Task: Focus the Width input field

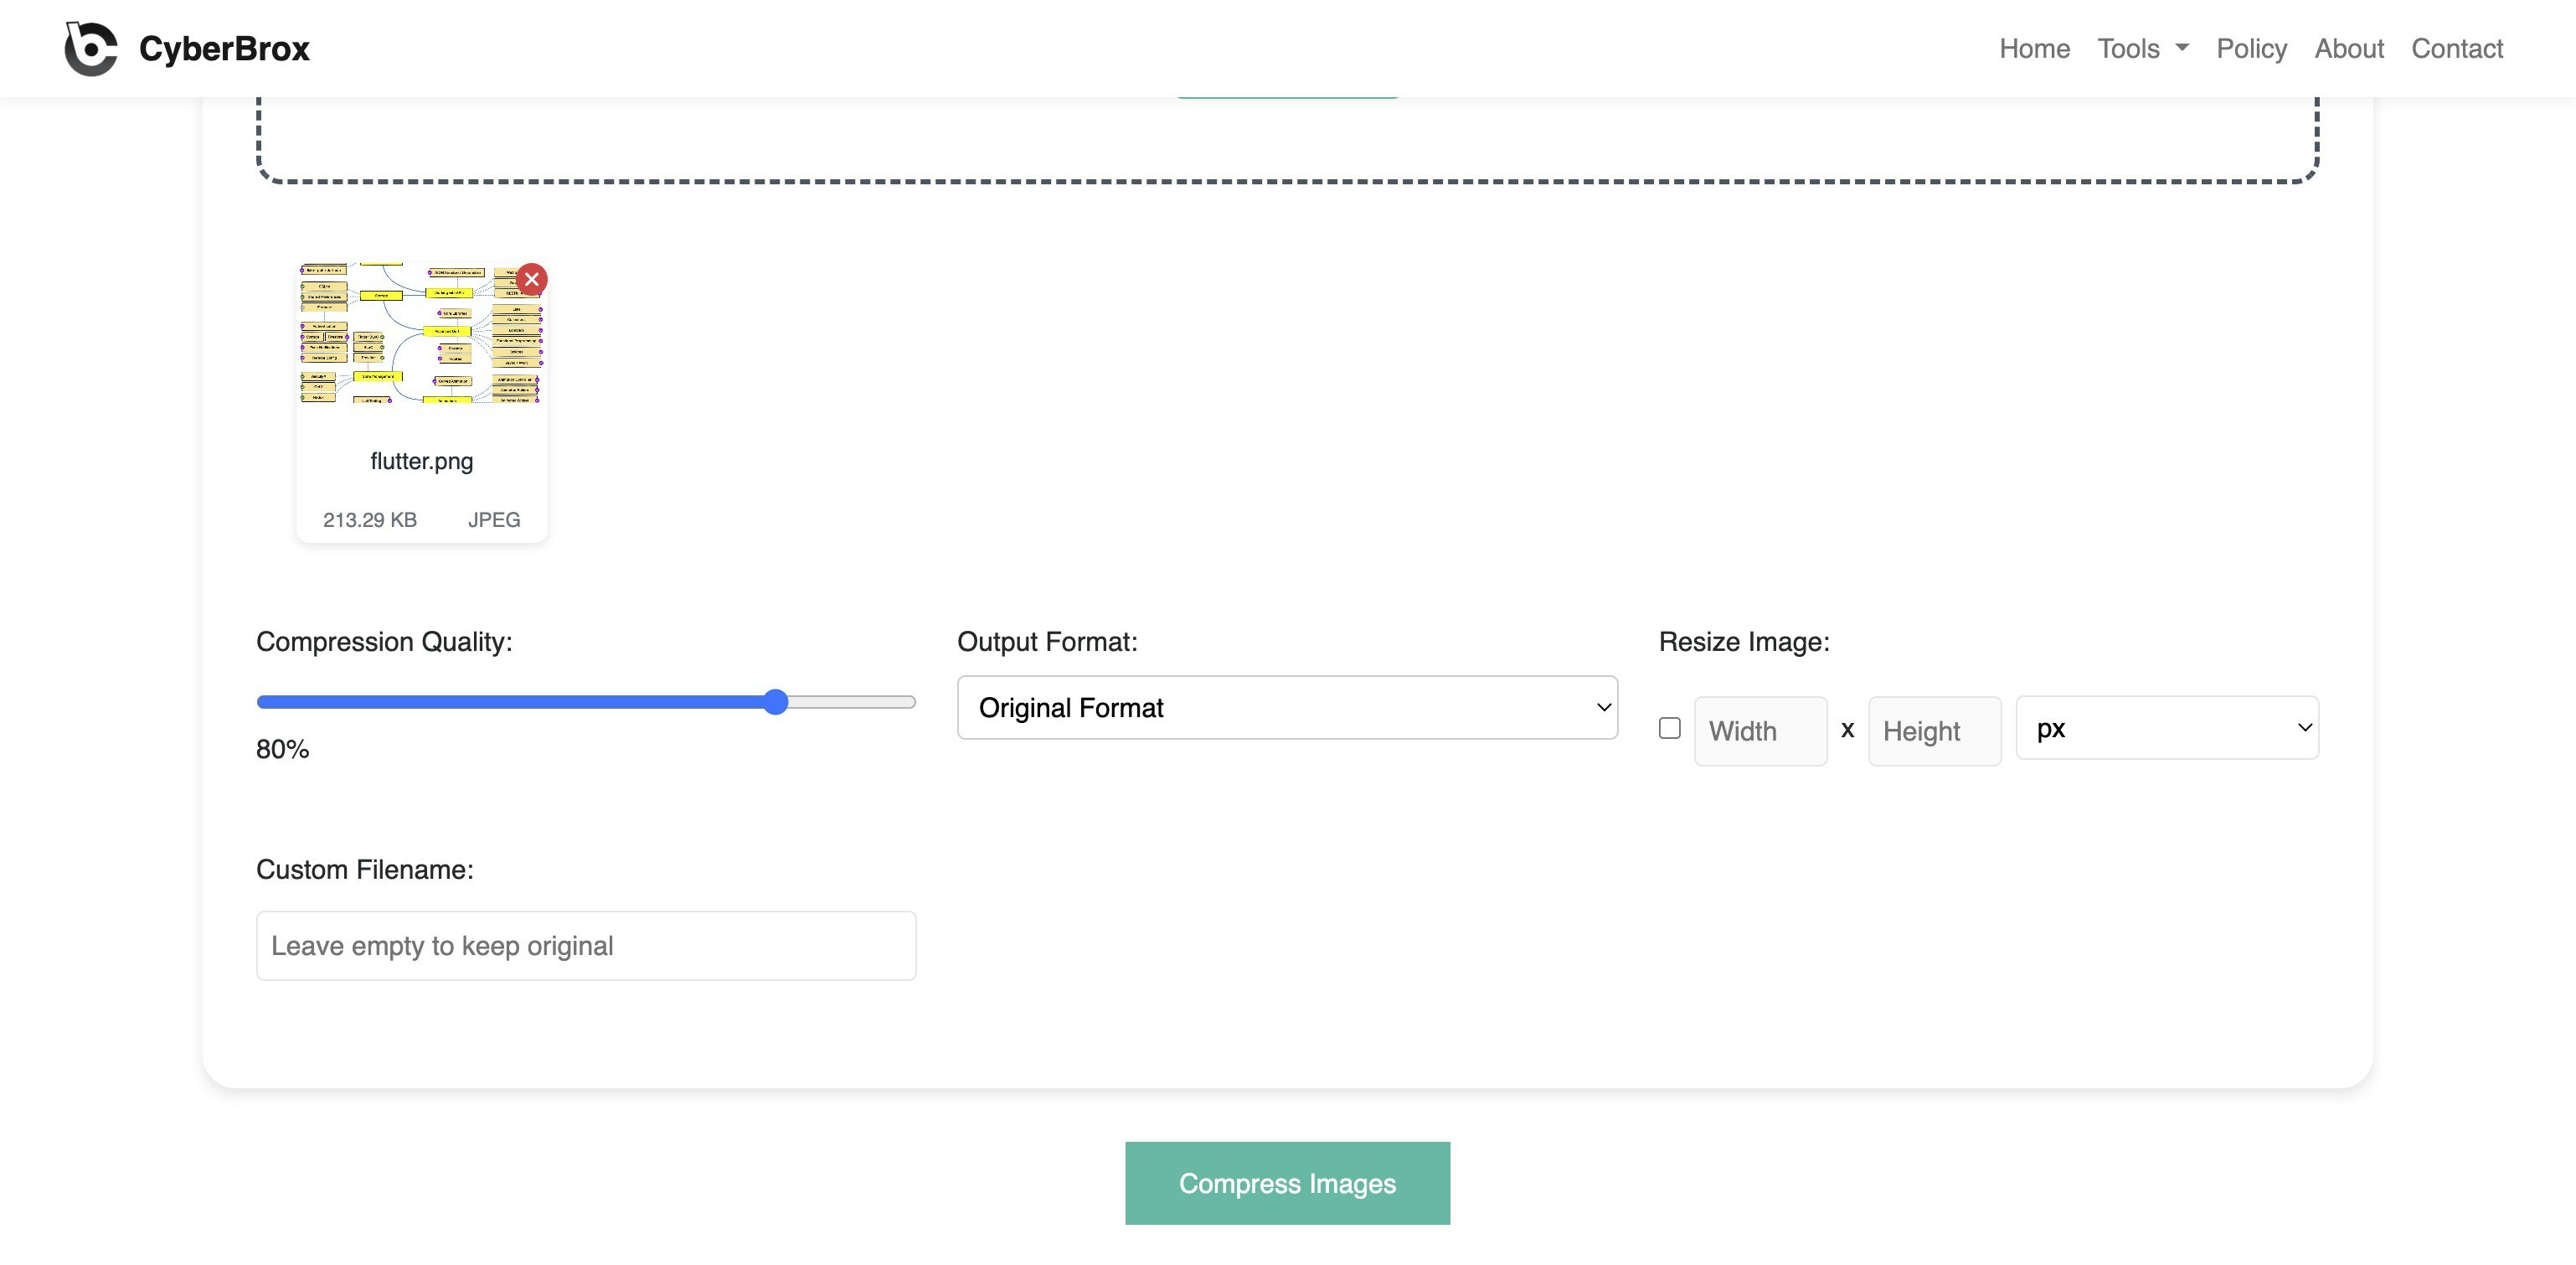Action: click(x=1760, y=731)
